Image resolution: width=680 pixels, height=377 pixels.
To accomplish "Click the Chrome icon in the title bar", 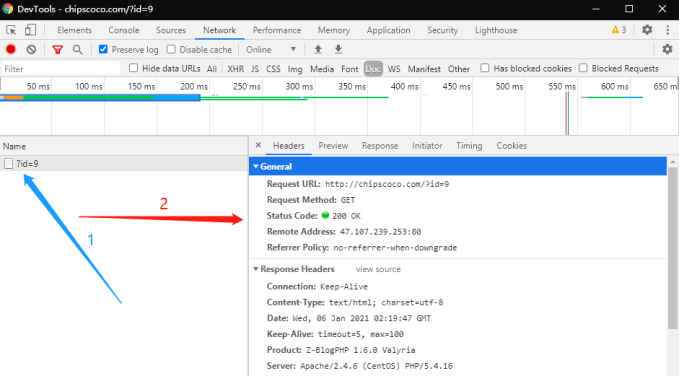I will click(7, 9).
